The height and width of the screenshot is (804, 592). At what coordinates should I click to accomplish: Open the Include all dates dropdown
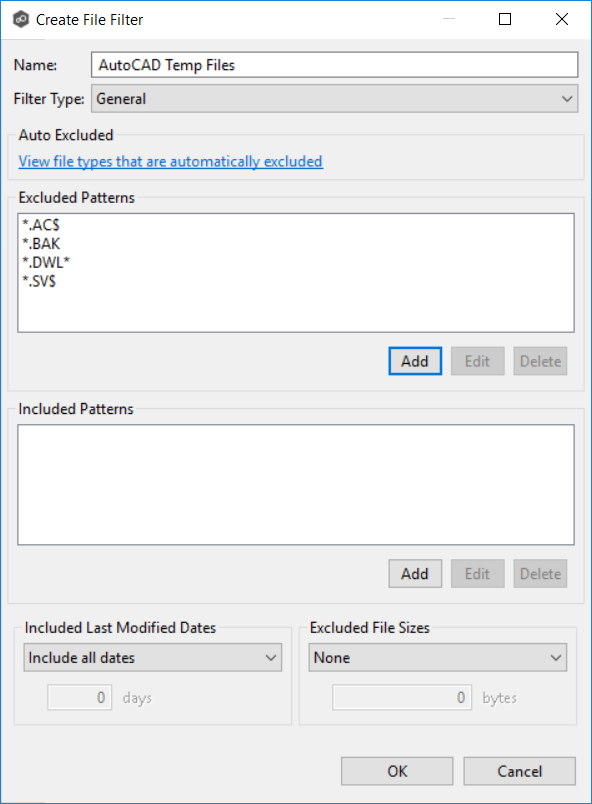(x=153, y=657)
